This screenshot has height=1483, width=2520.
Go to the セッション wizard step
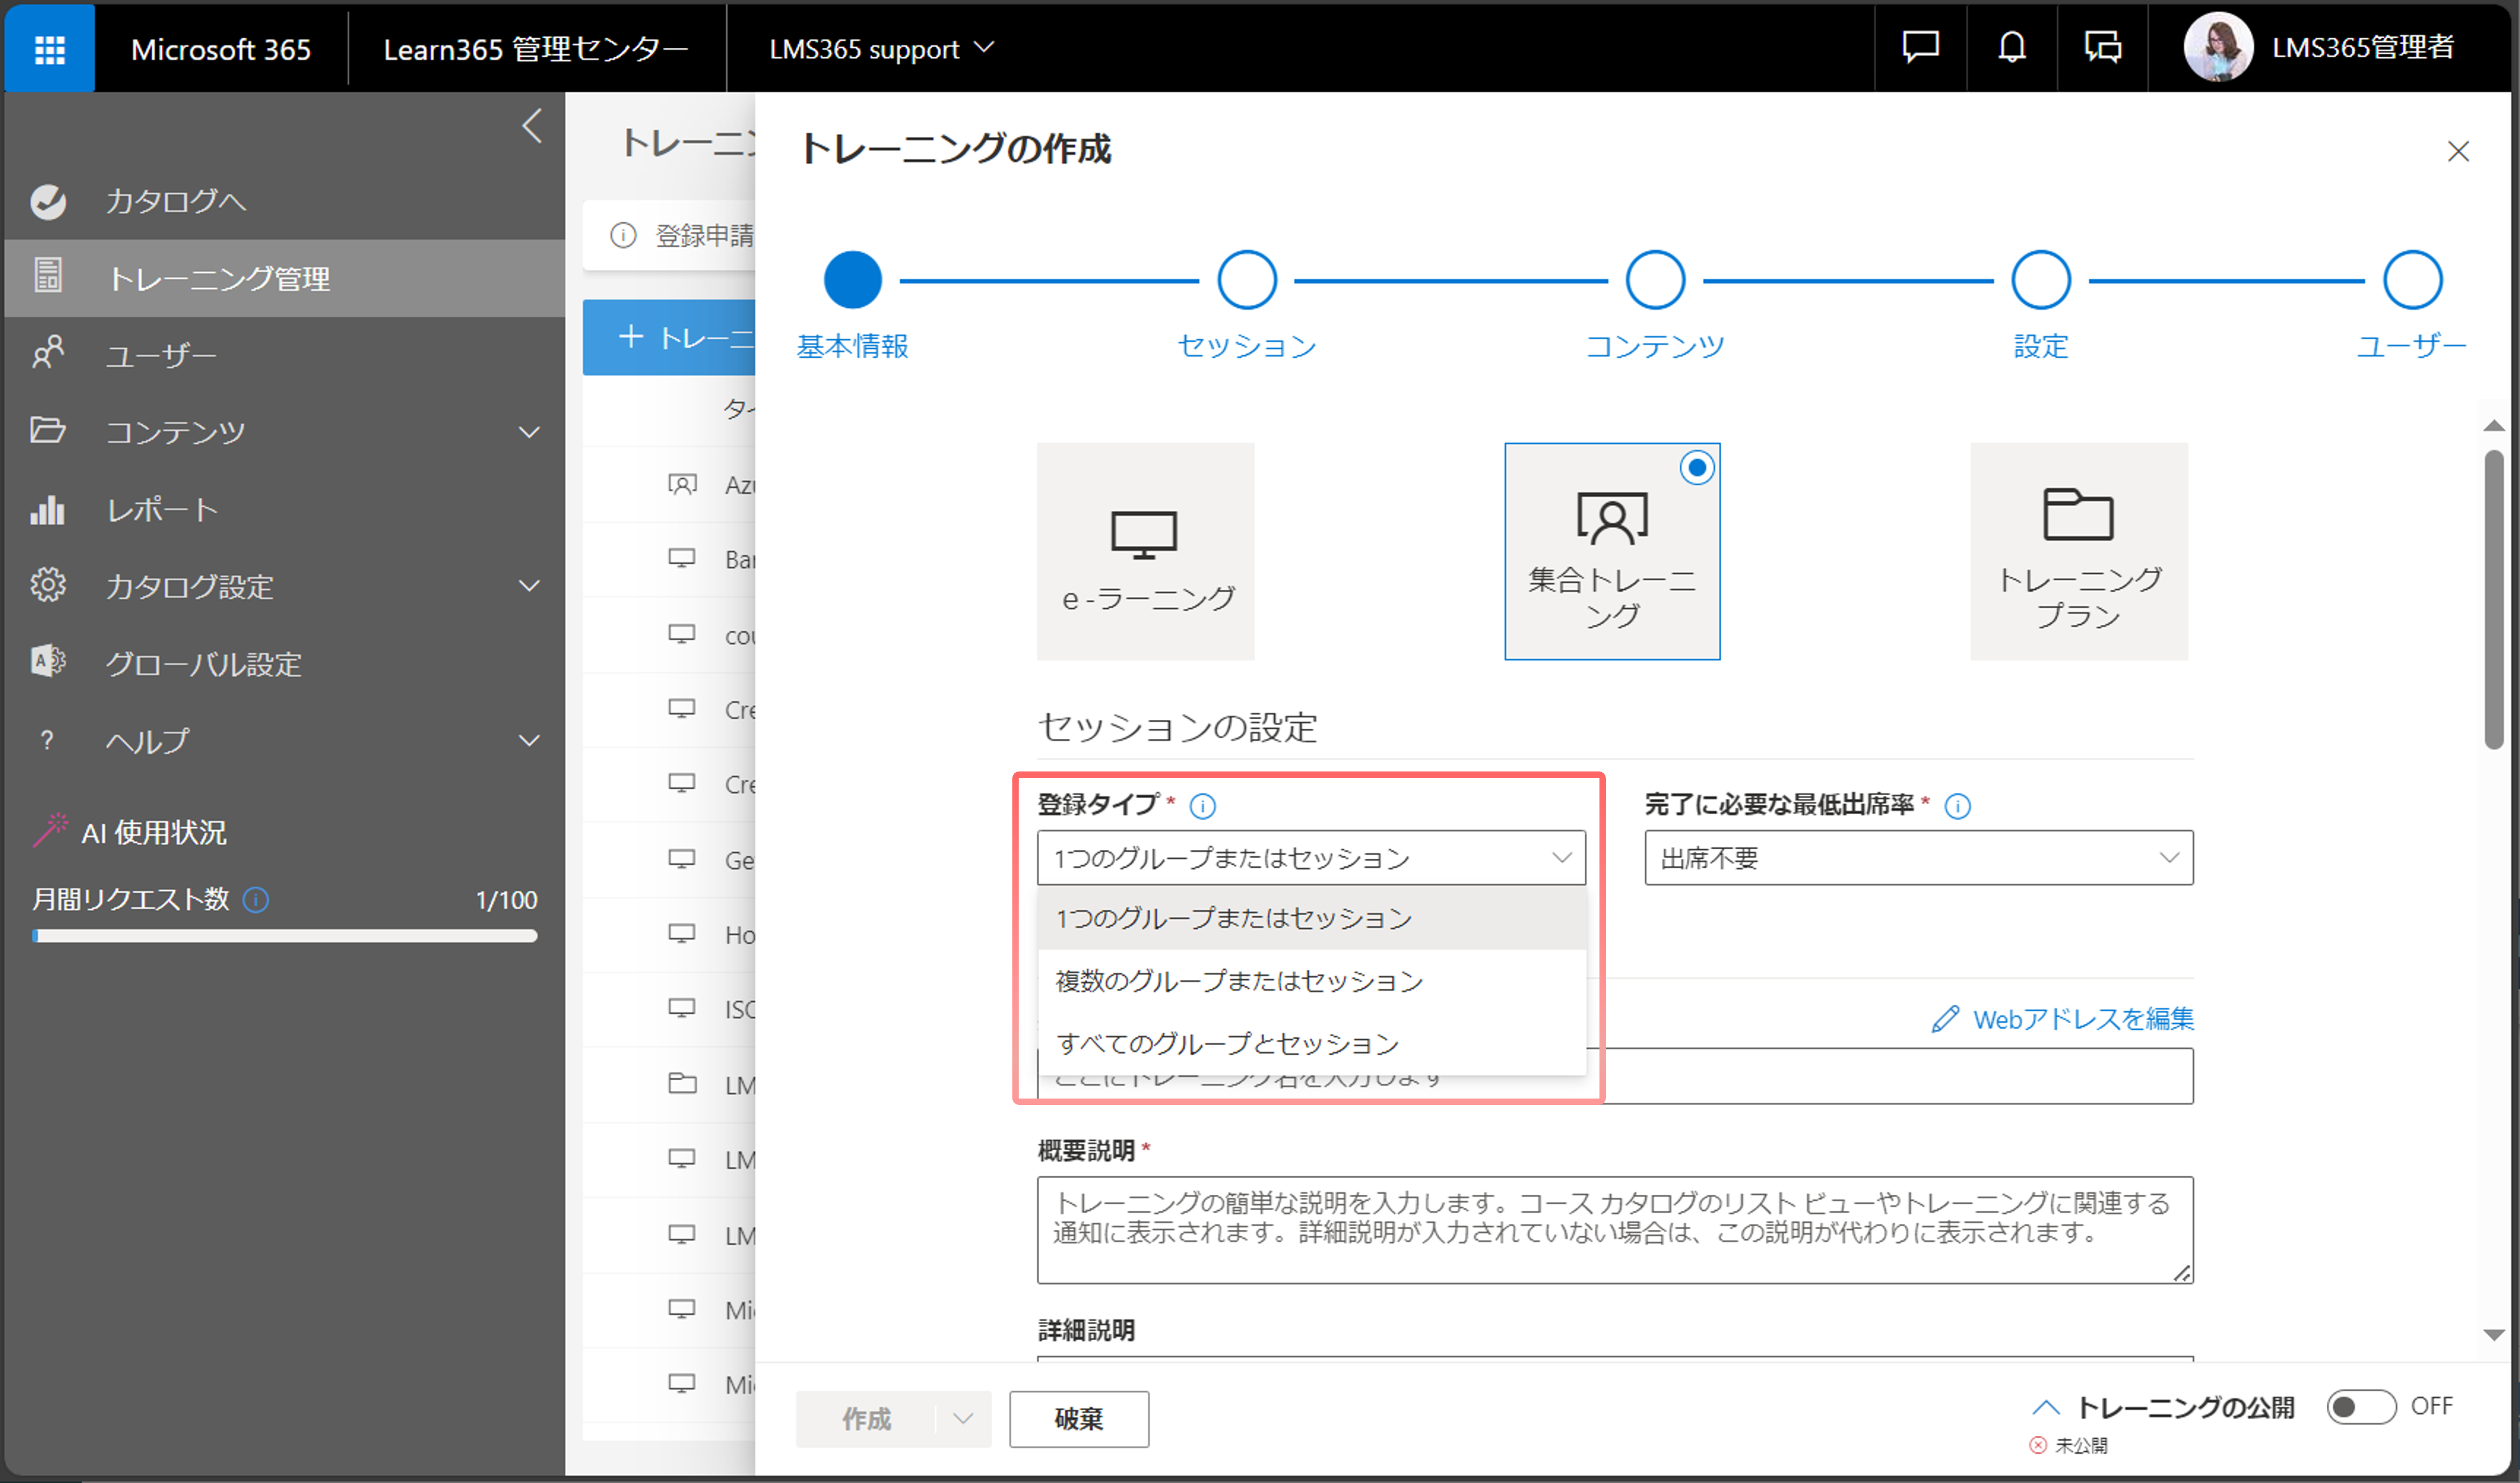click(x=1247, y=280)
